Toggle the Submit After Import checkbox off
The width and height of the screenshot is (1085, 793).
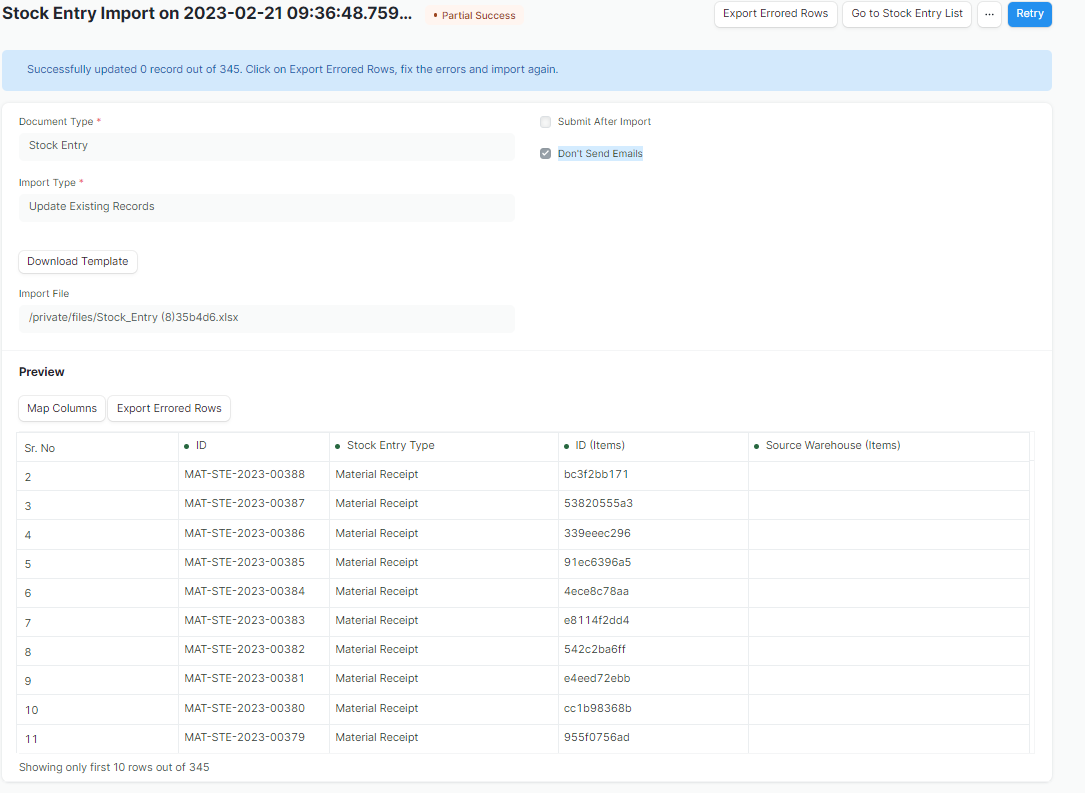click(545, 121)
